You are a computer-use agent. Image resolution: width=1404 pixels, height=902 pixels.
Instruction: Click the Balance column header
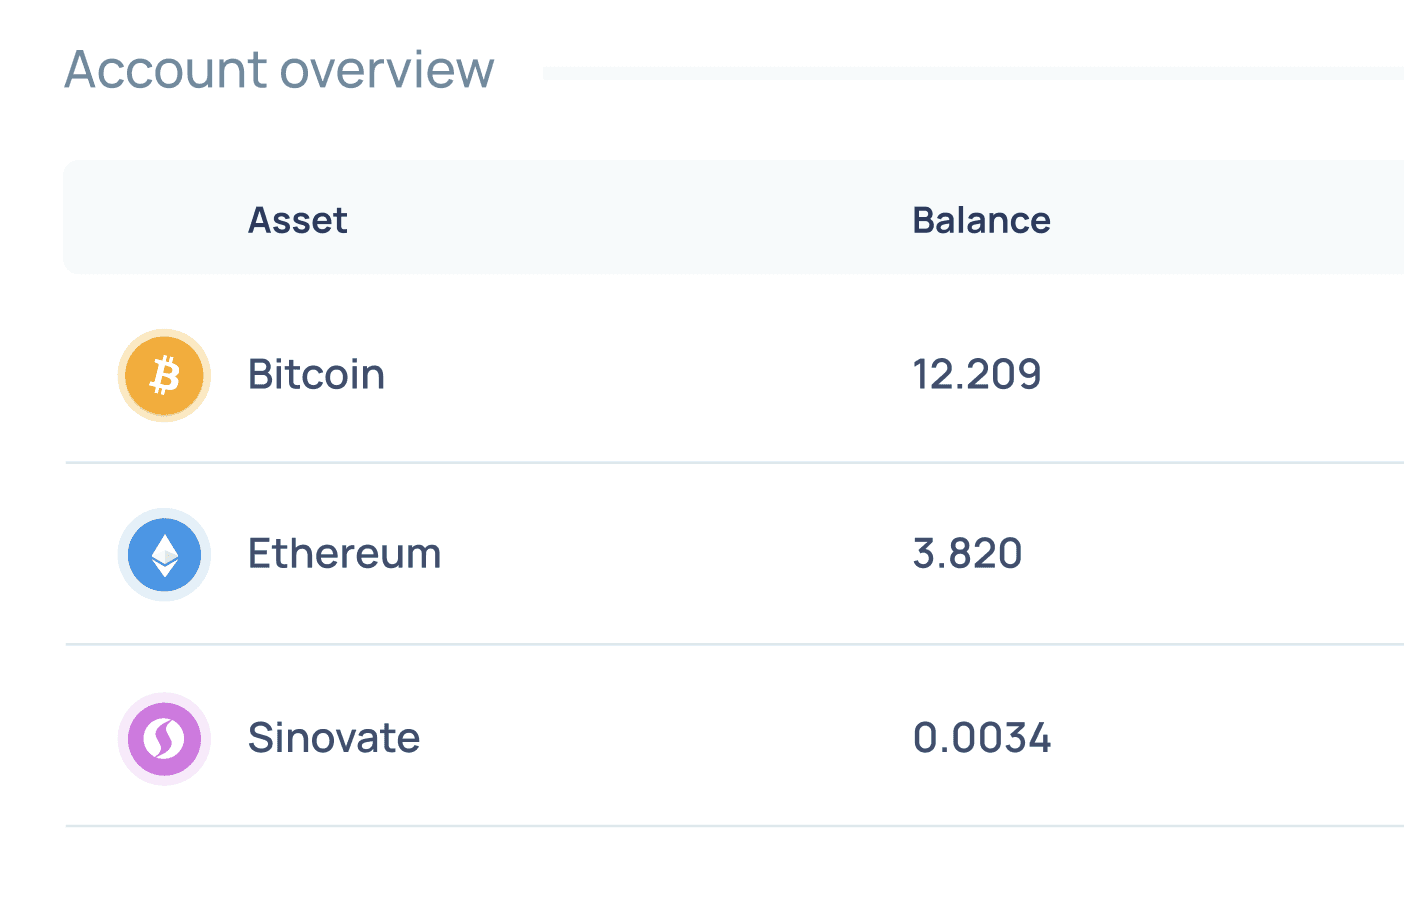tap(981, 220)
